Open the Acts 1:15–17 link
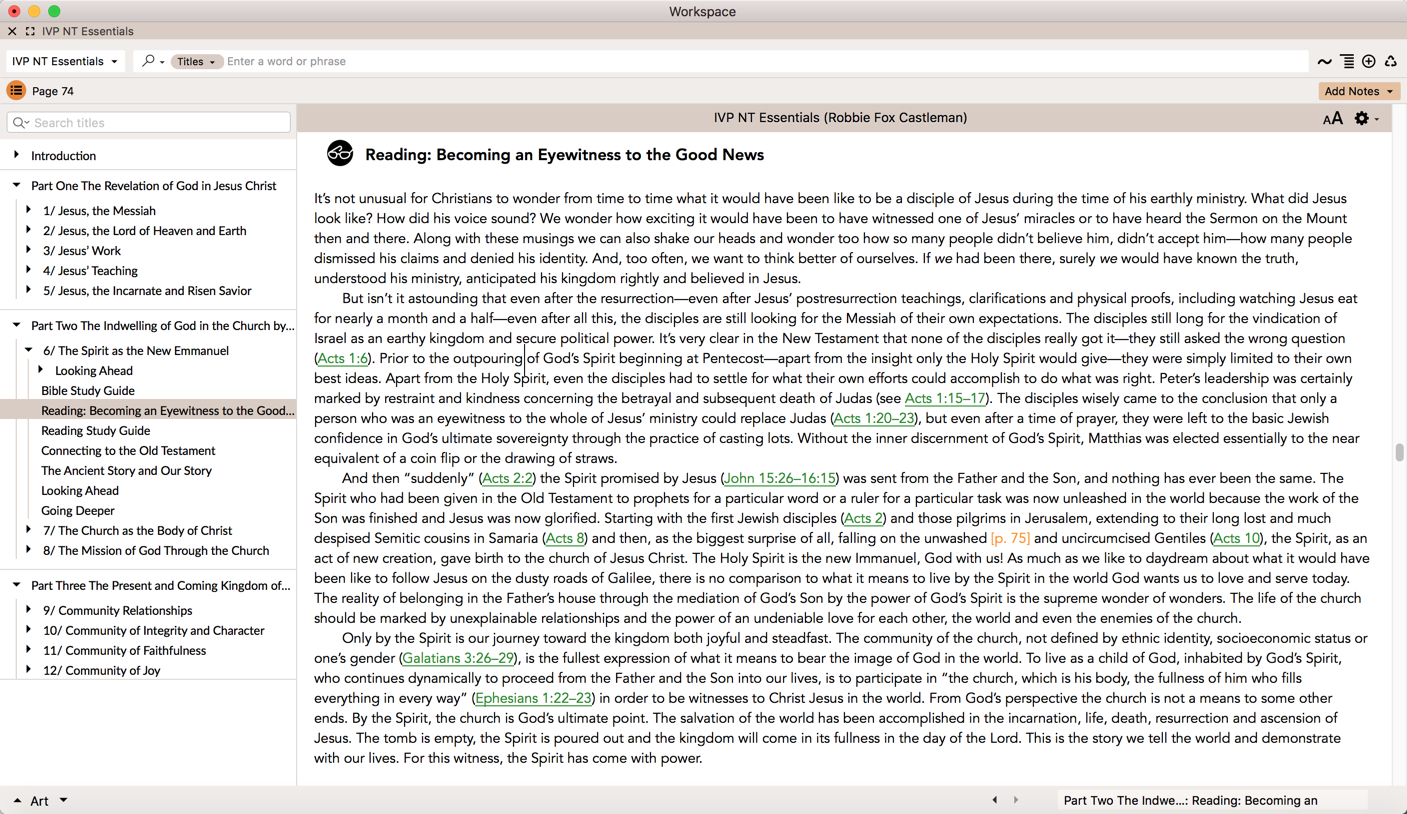This screenshot has height=814, width=1407. 944,398
